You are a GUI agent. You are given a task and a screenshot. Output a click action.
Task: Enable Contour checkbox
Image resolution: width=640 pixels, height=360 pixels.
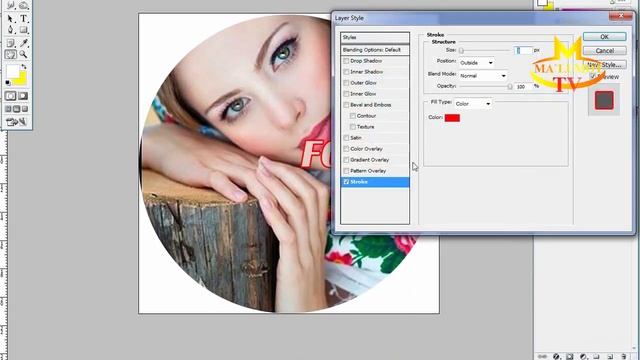pos(353,116)
